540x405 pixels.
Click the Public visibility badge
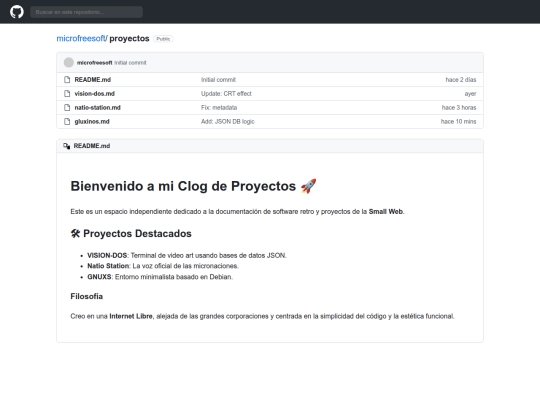[163, 39]
